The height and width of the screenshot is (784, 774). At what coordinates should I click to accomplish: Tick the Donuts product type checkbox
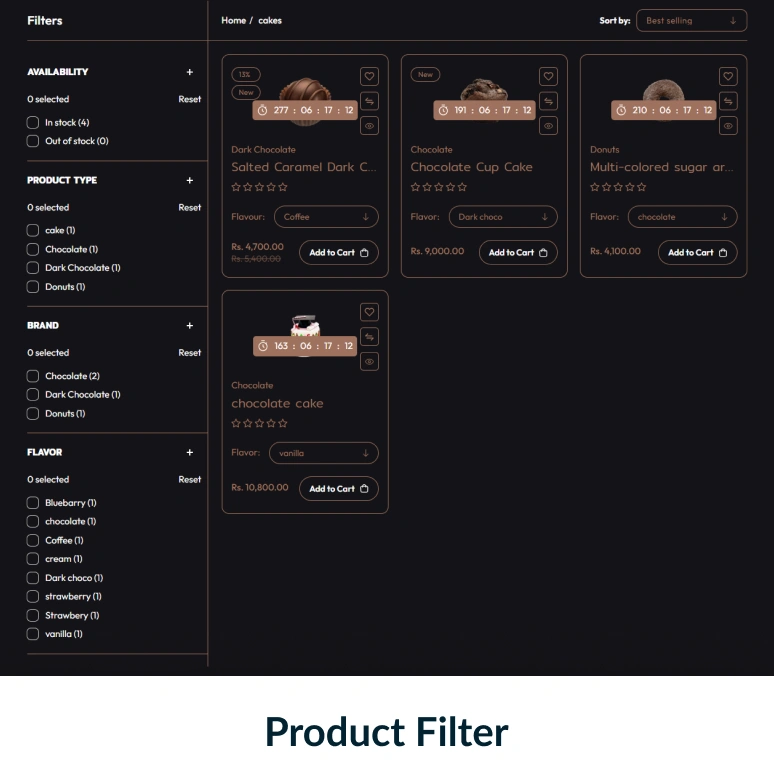pyautogui.click(x=33, y=287)
